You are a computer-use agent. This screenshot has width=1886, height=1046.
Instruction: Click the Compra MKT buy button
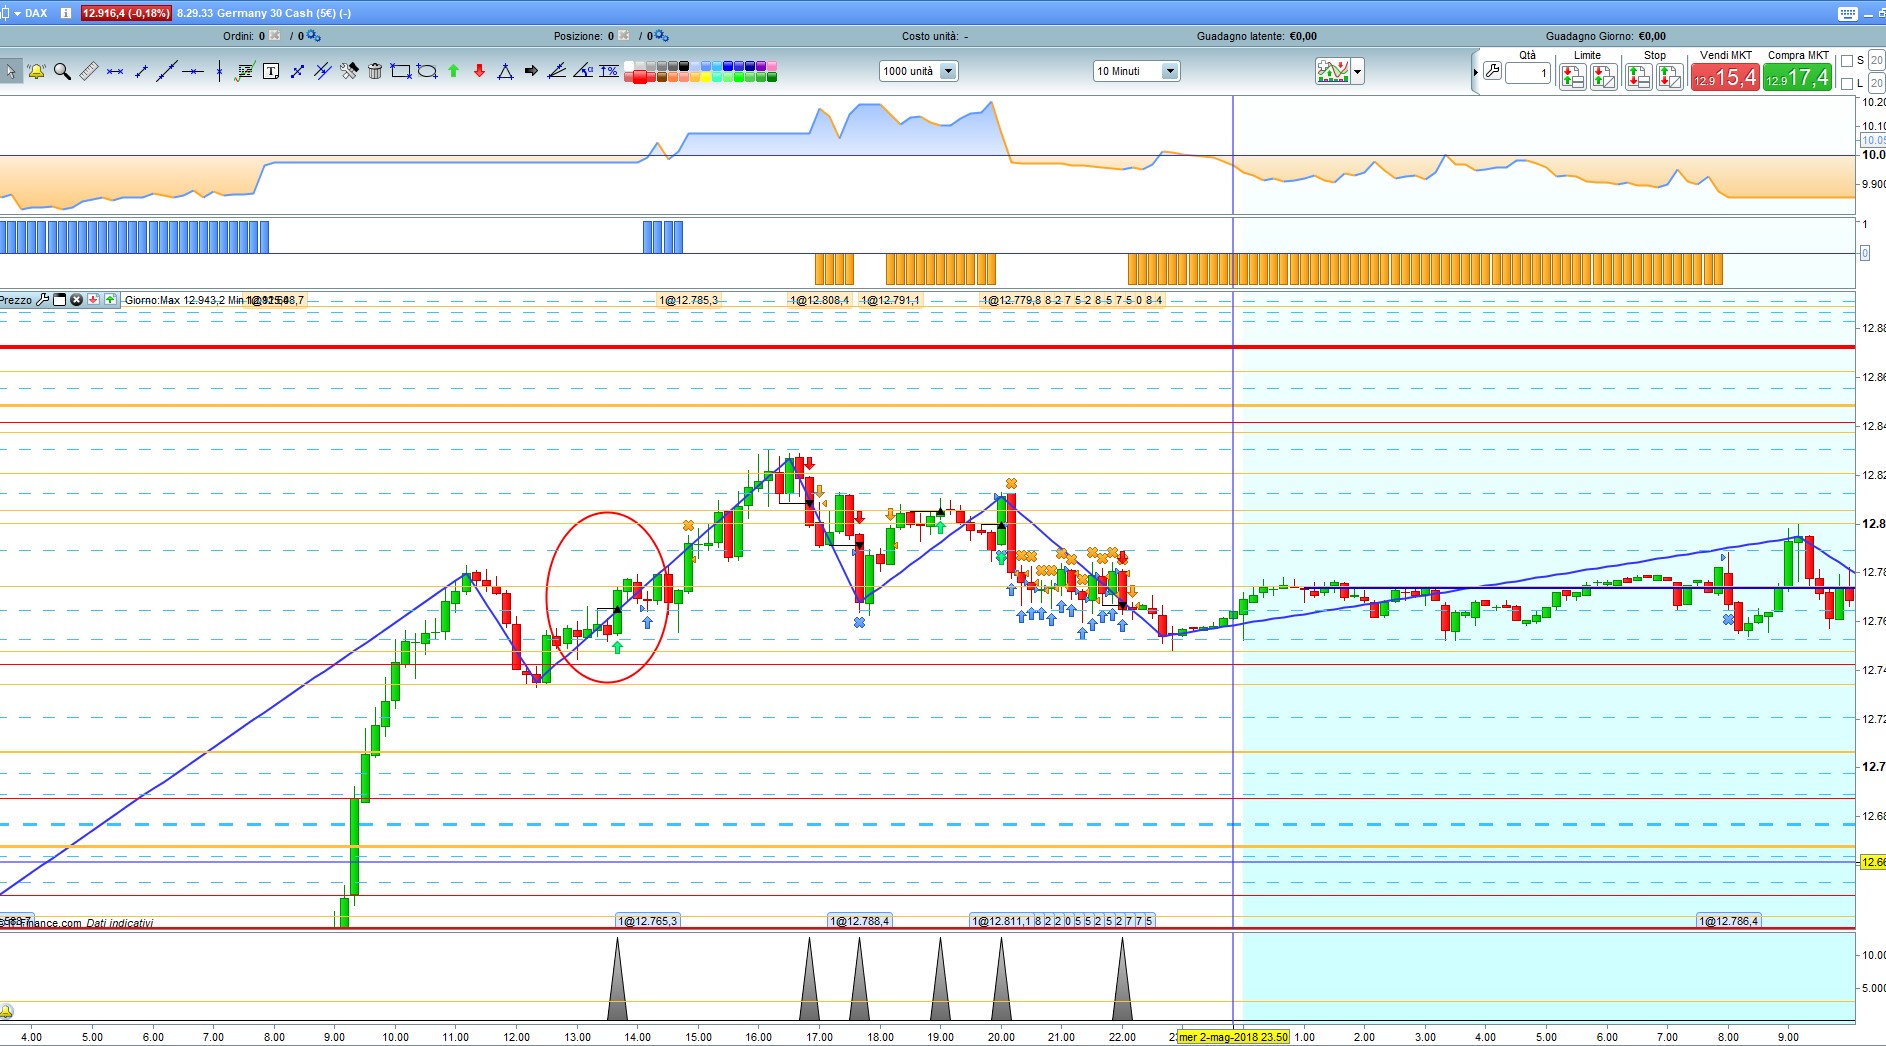[x=1798, y=77]
